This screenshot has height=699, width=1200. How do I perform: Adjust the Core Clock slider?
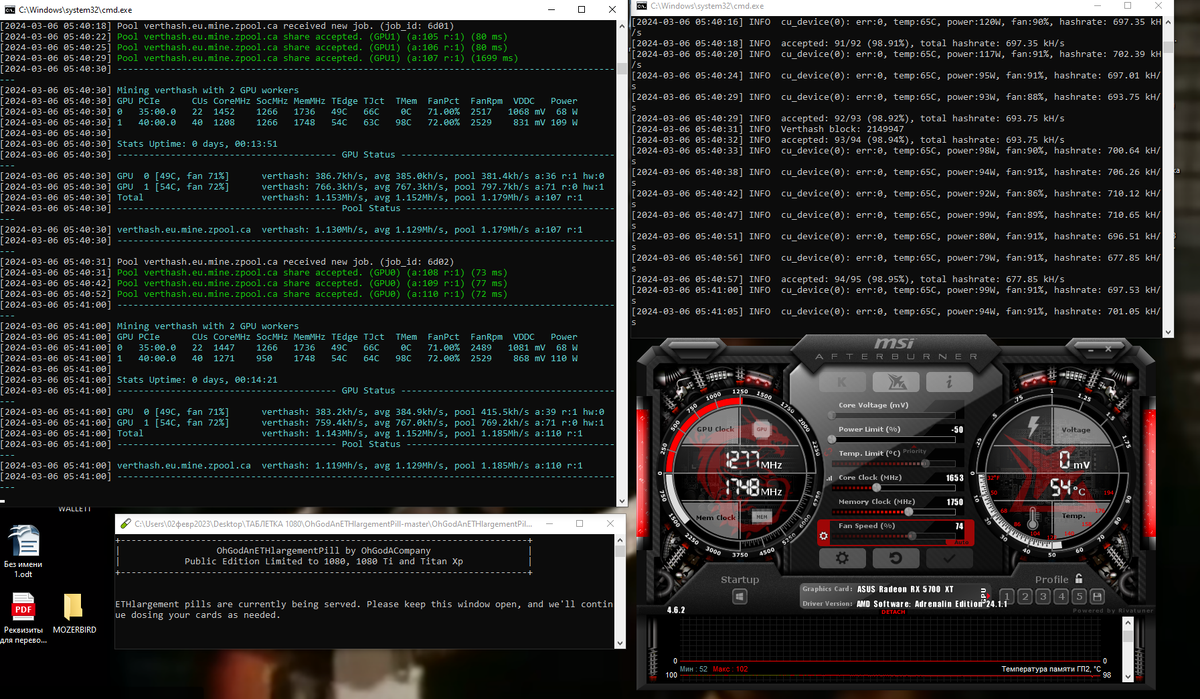[895, 488]
